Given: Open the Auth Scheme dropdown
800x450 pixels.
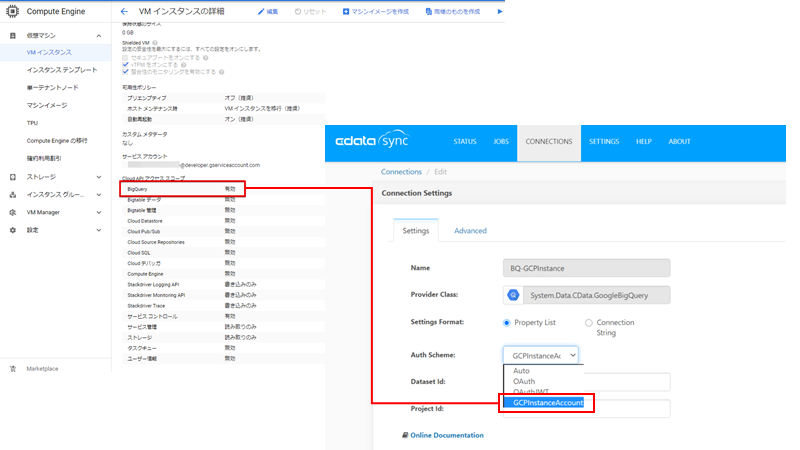Looking at the screenshot, I should pos(540,355).
